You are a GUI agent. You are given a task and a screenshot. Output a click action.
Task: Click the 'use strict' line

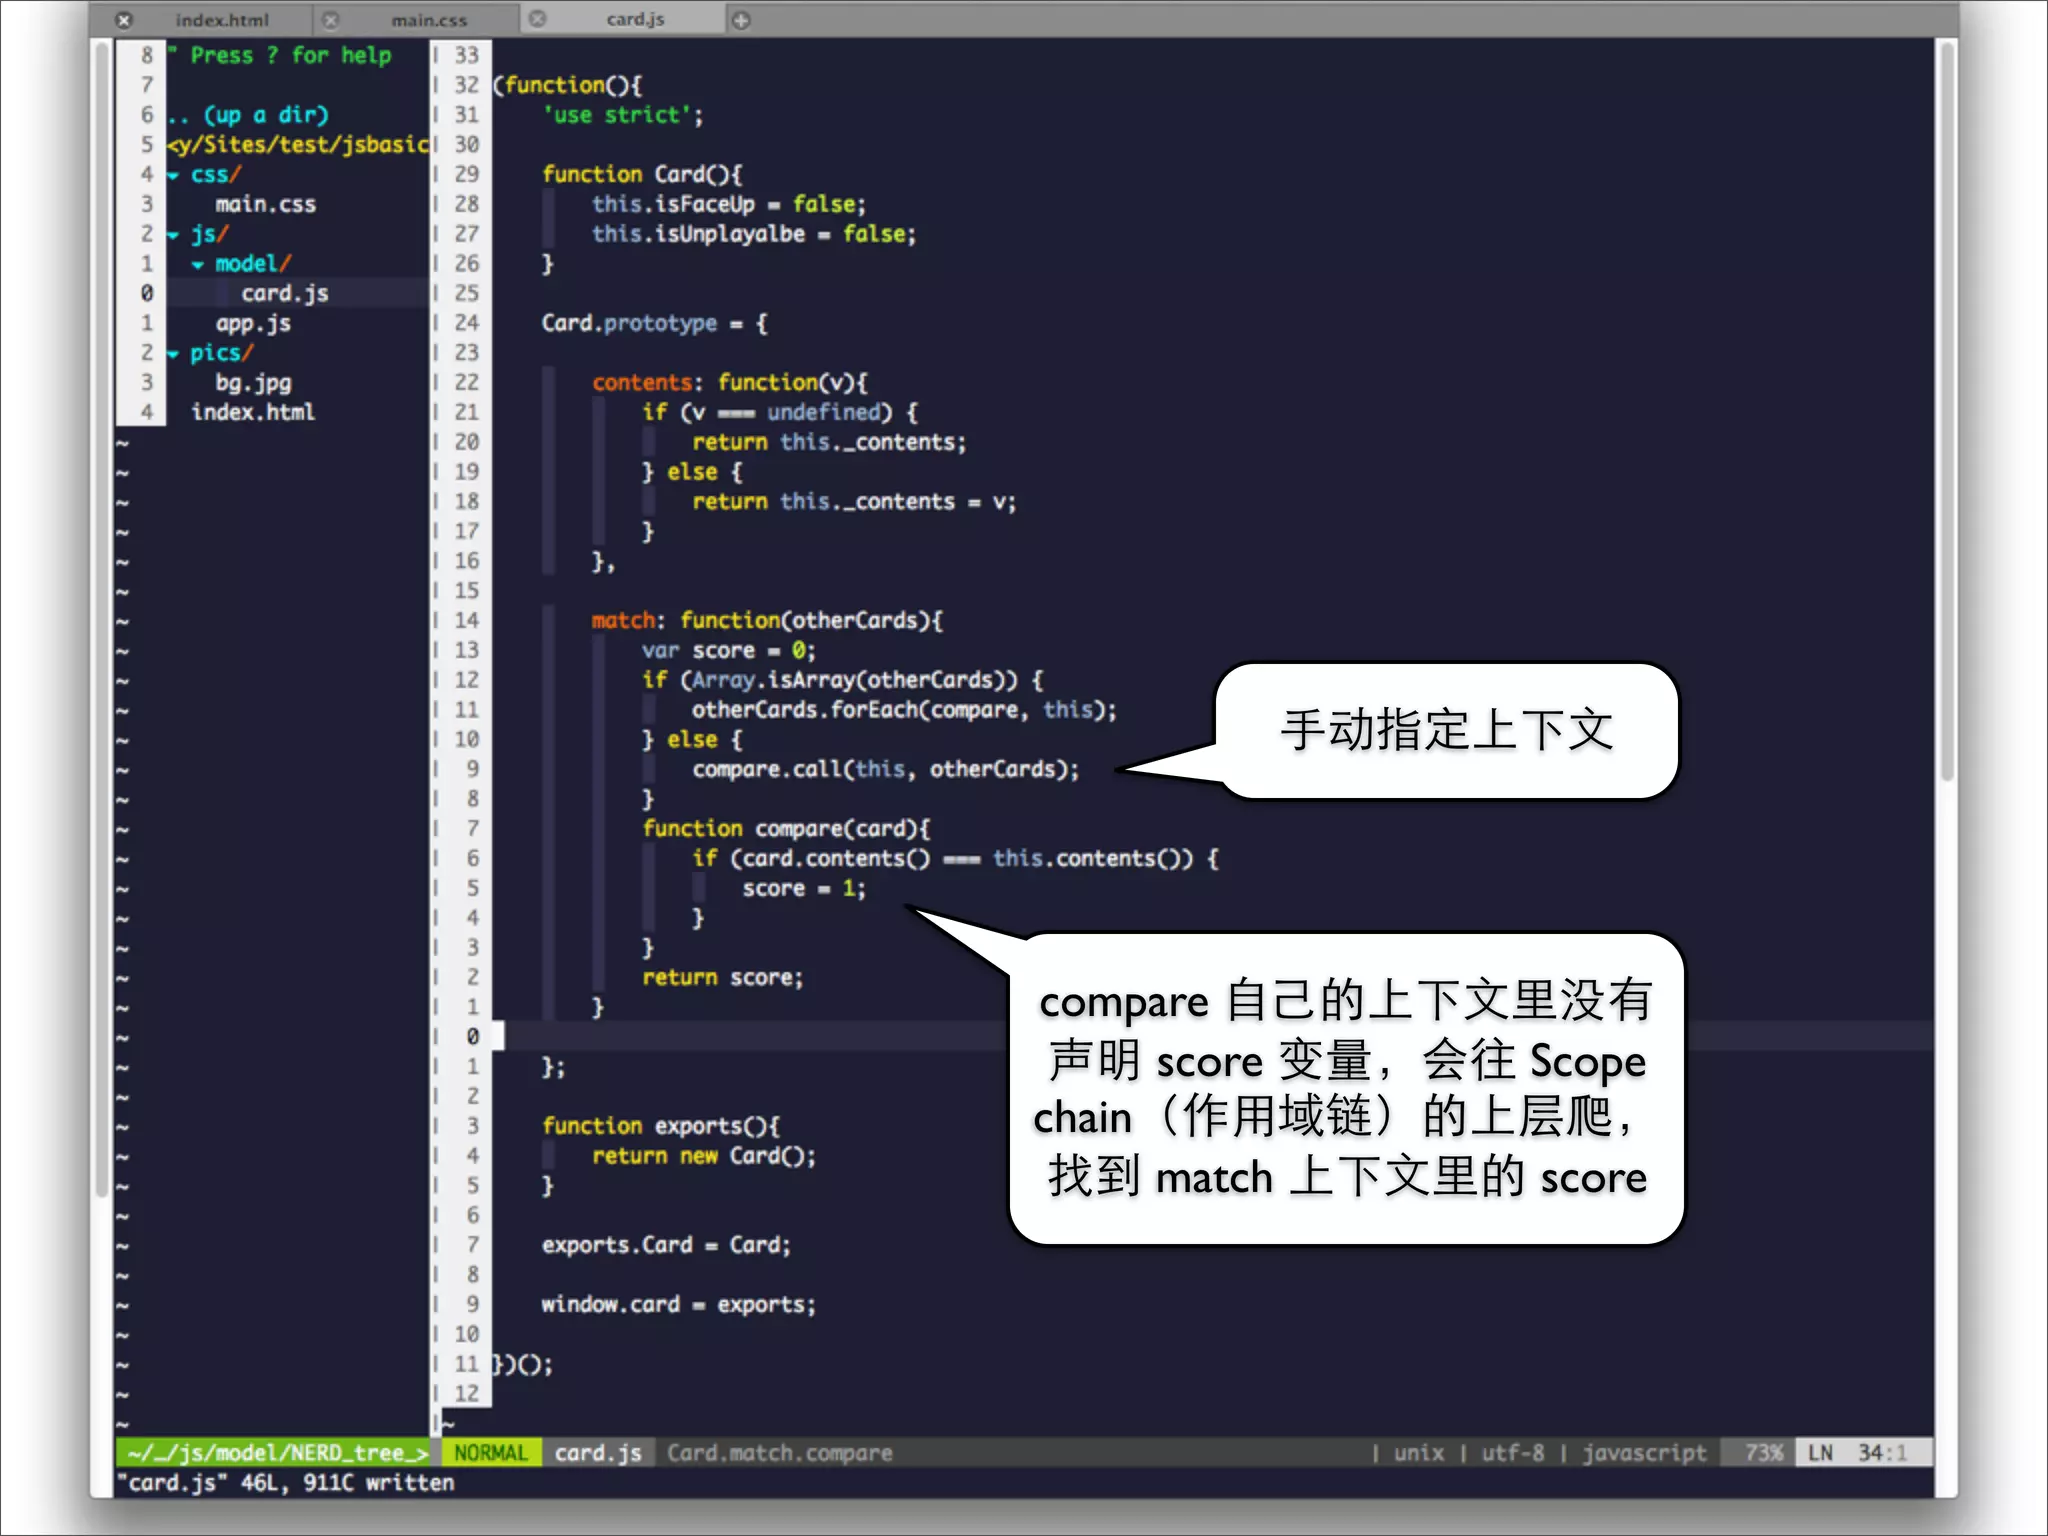pyautogui.click(x=623, y=116)
